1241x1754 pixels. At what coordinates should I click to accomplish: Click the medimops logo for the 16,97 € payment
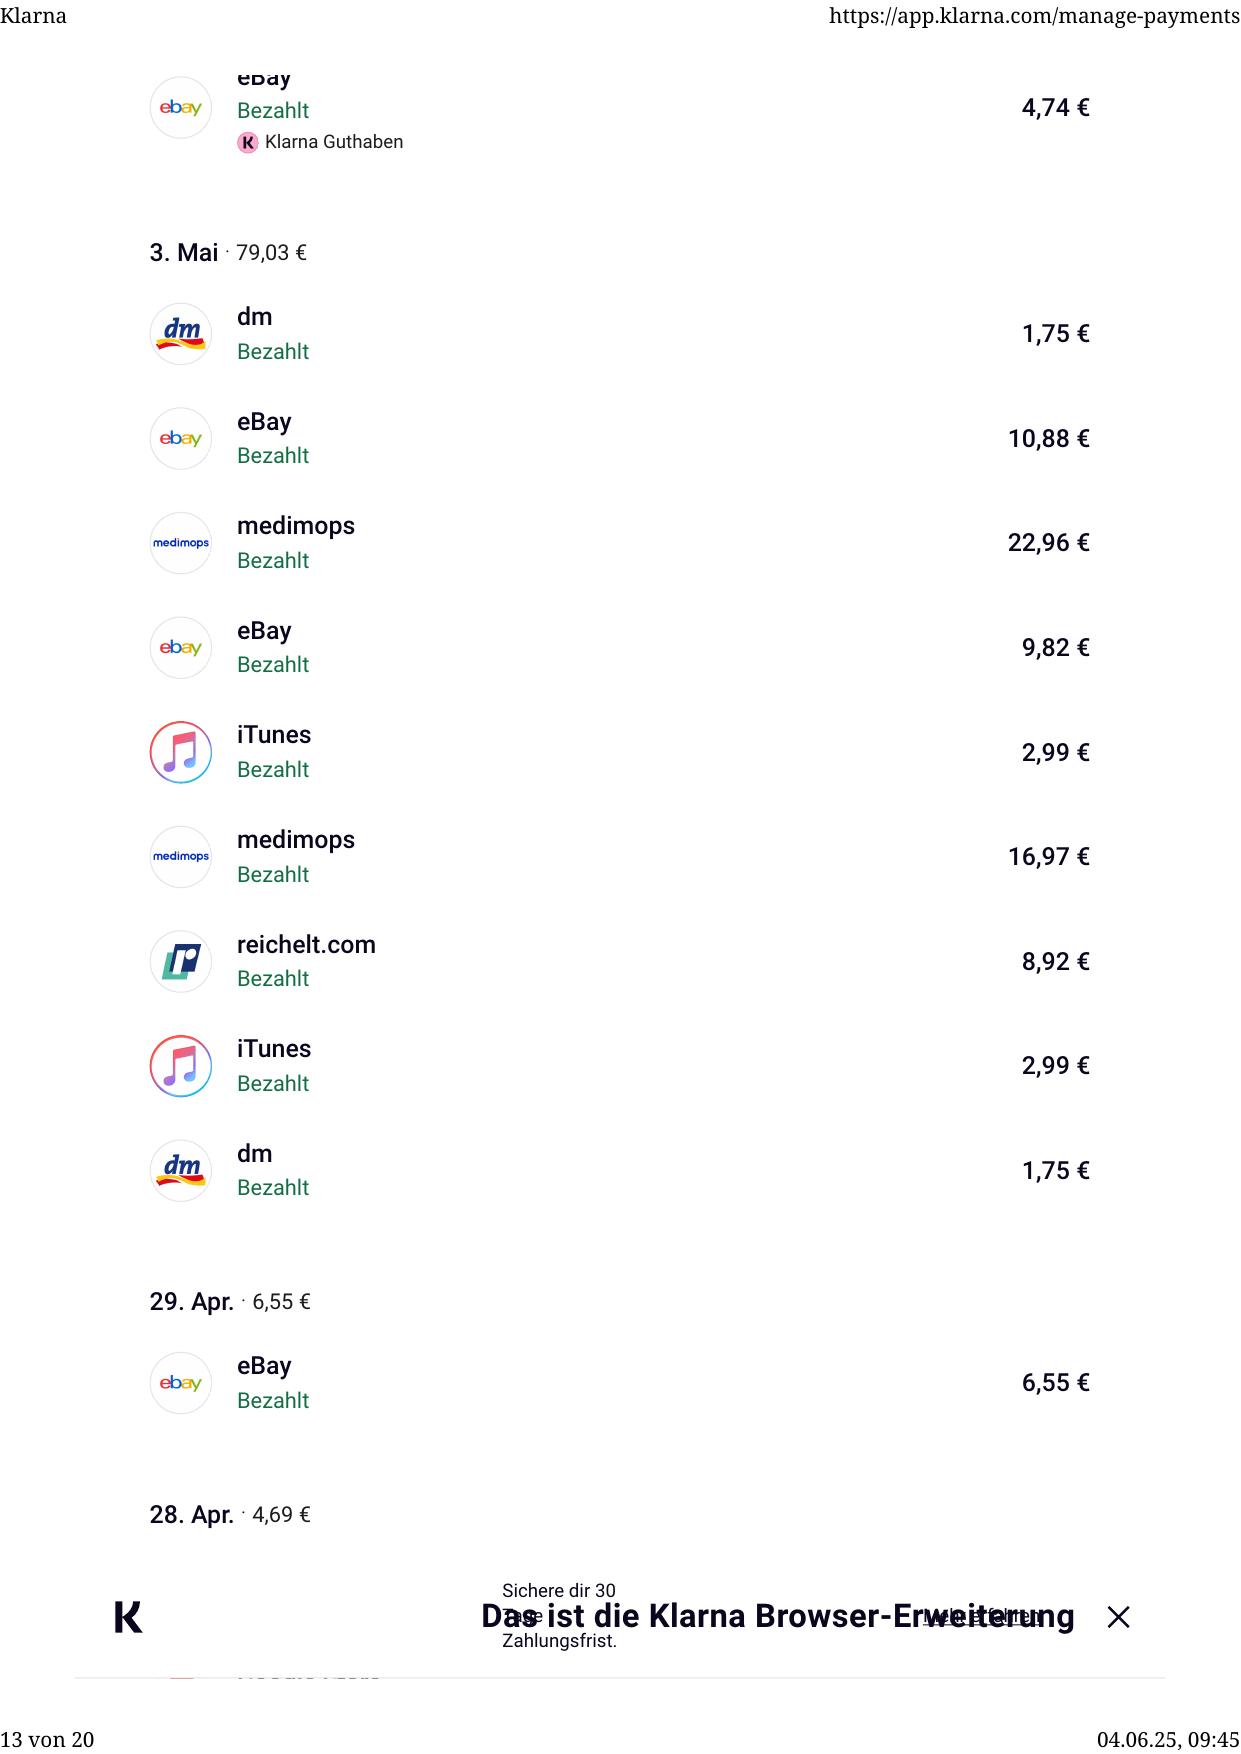tap(181, 857)
